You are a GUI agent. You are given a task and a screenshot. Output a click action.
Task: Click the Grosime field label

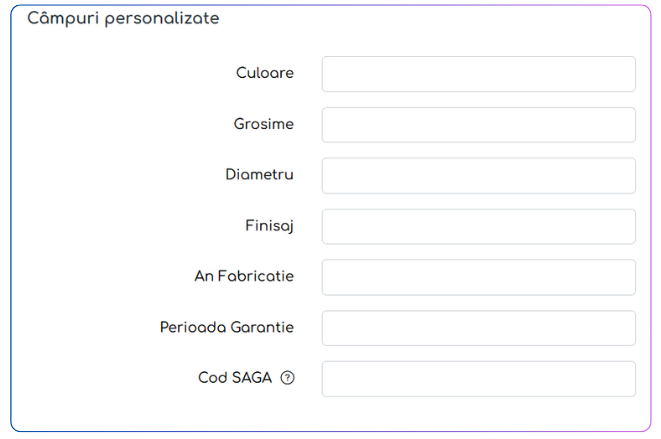tap(264, 124)
